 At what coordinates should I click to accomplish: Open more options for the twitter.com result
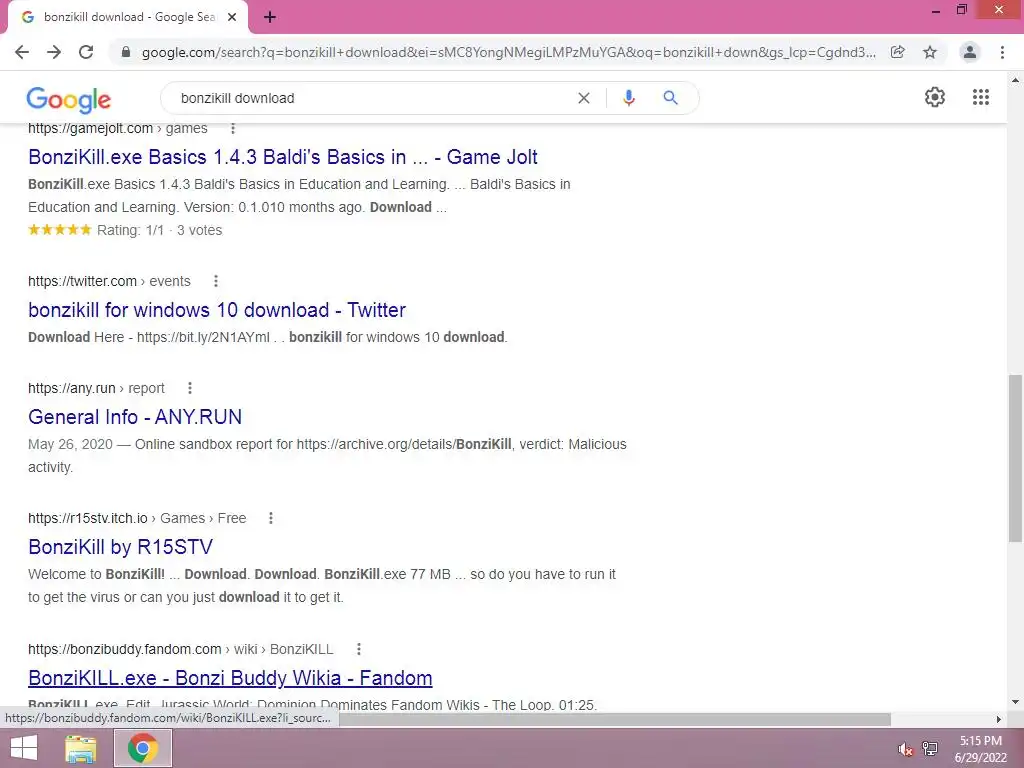pos(216,281)
